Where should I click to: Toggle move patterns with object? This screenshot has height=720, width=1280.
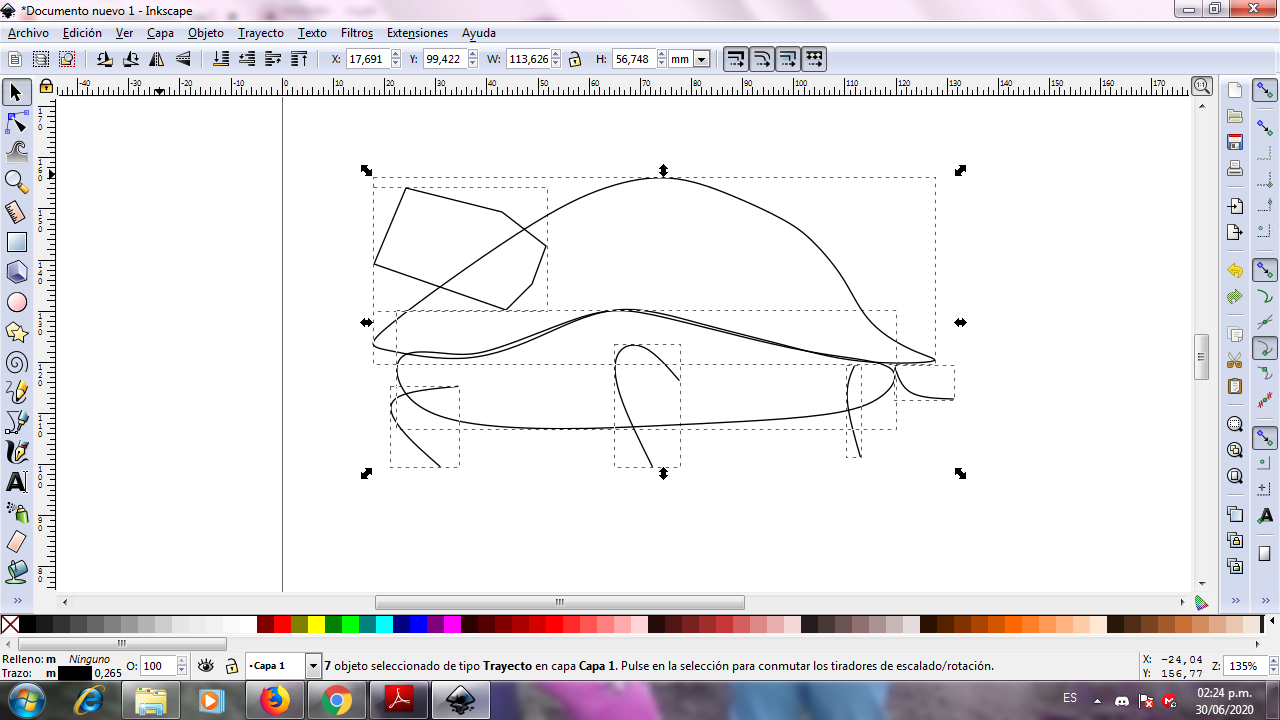coord(814,59)
